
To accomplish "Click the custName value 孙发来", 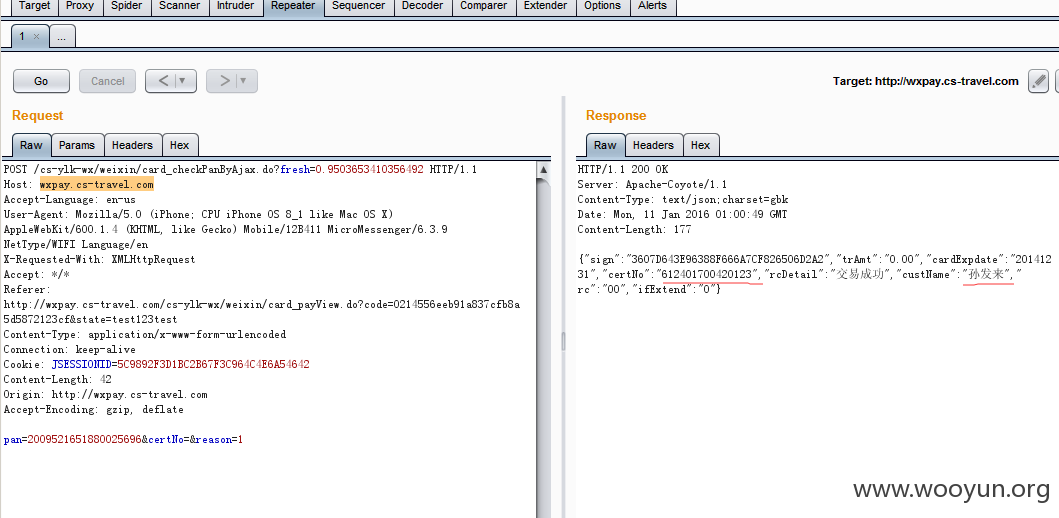I will point(988,274).
